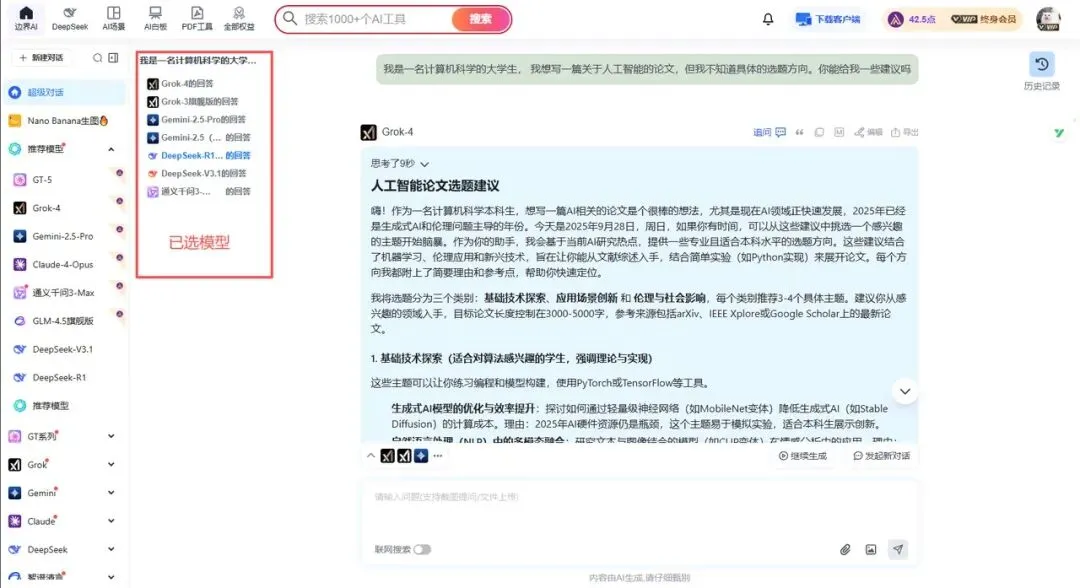Screen dimensions: 1080x588
Task: Click the paperclip attach file icon
Action: 845,549
